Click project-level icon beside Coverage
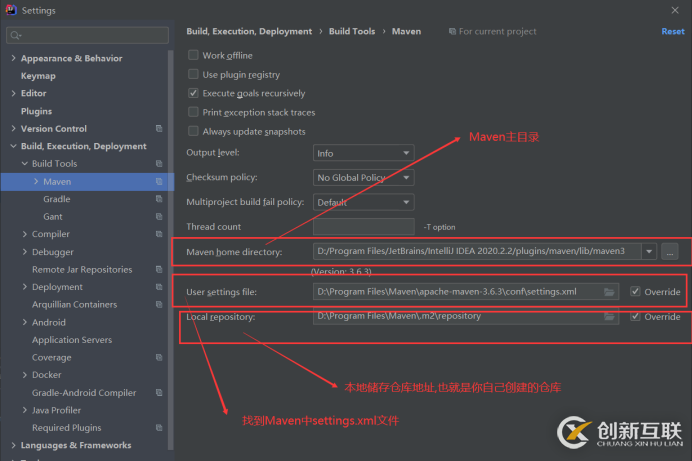Viewport: 692px width, 461px height. (x=159, y=357)
